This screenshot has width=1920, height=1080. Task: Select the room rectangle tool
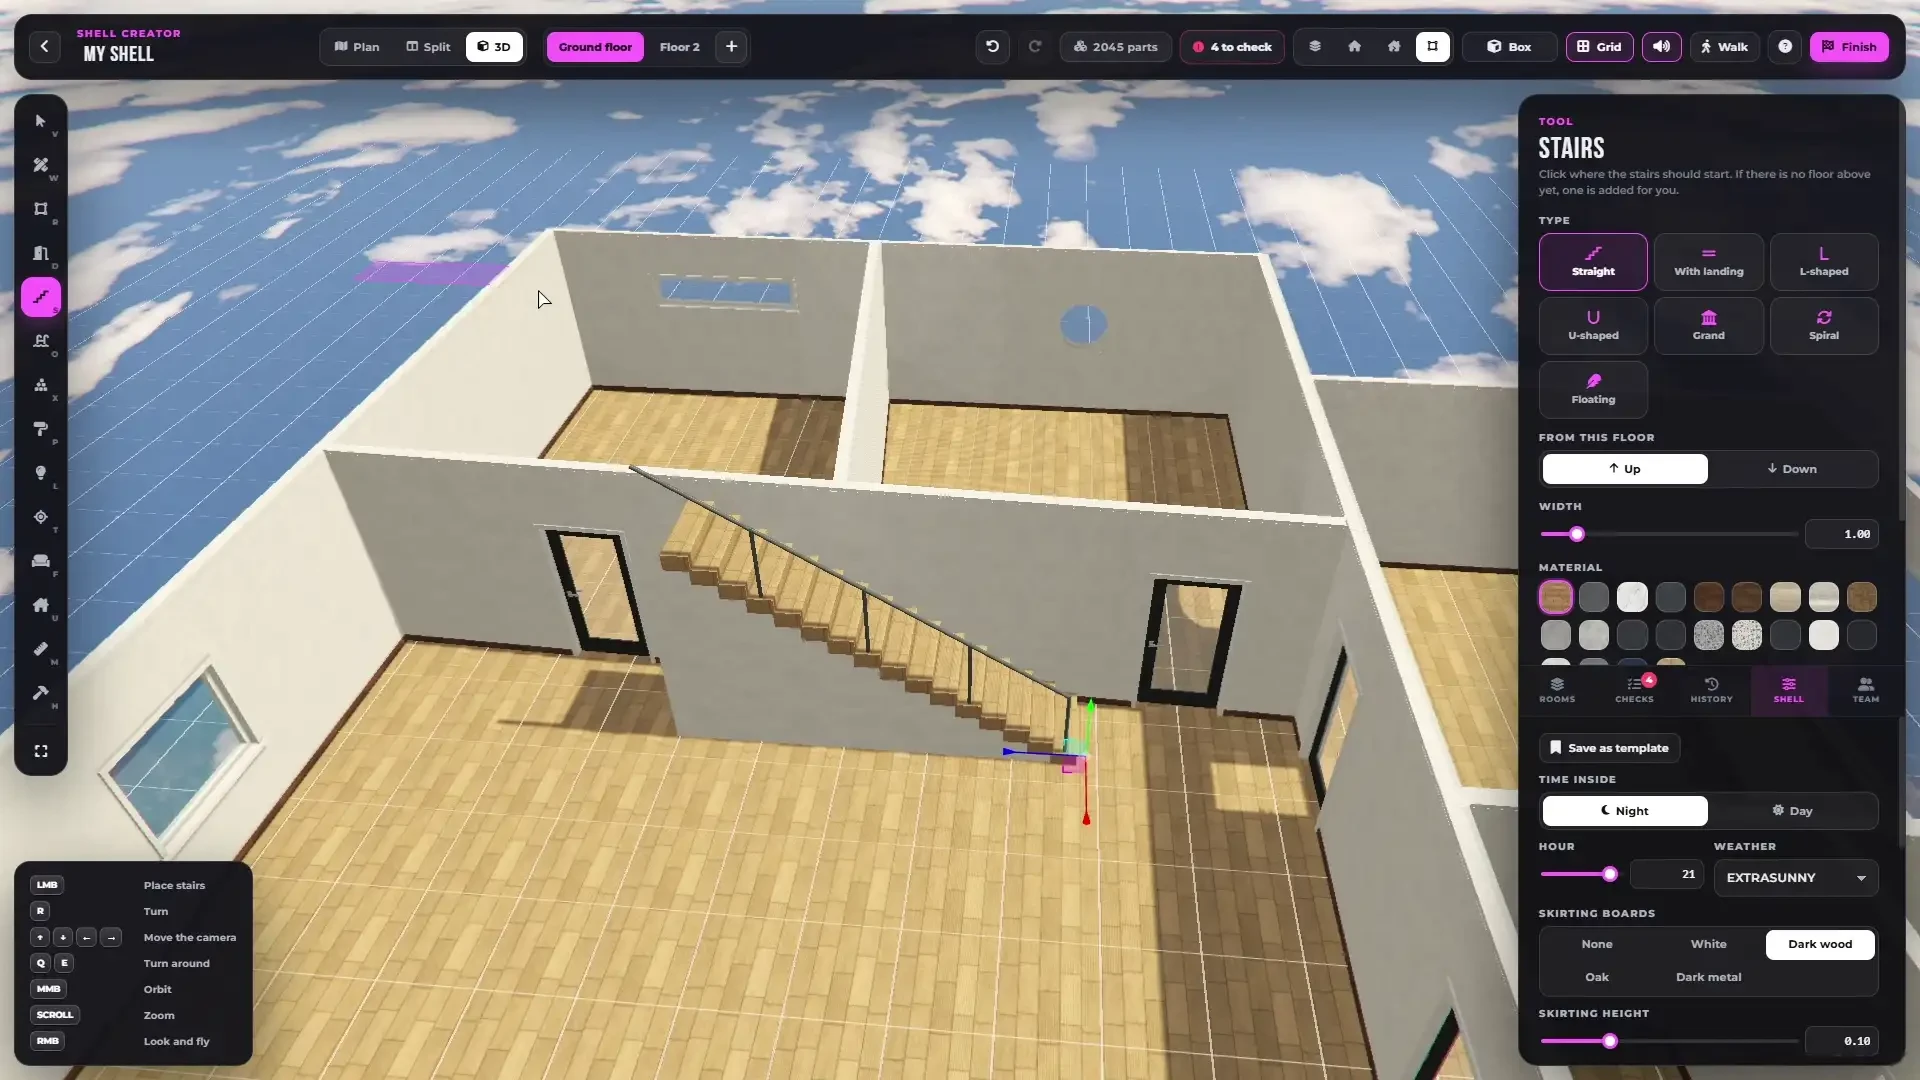click(x=41, y=209)
